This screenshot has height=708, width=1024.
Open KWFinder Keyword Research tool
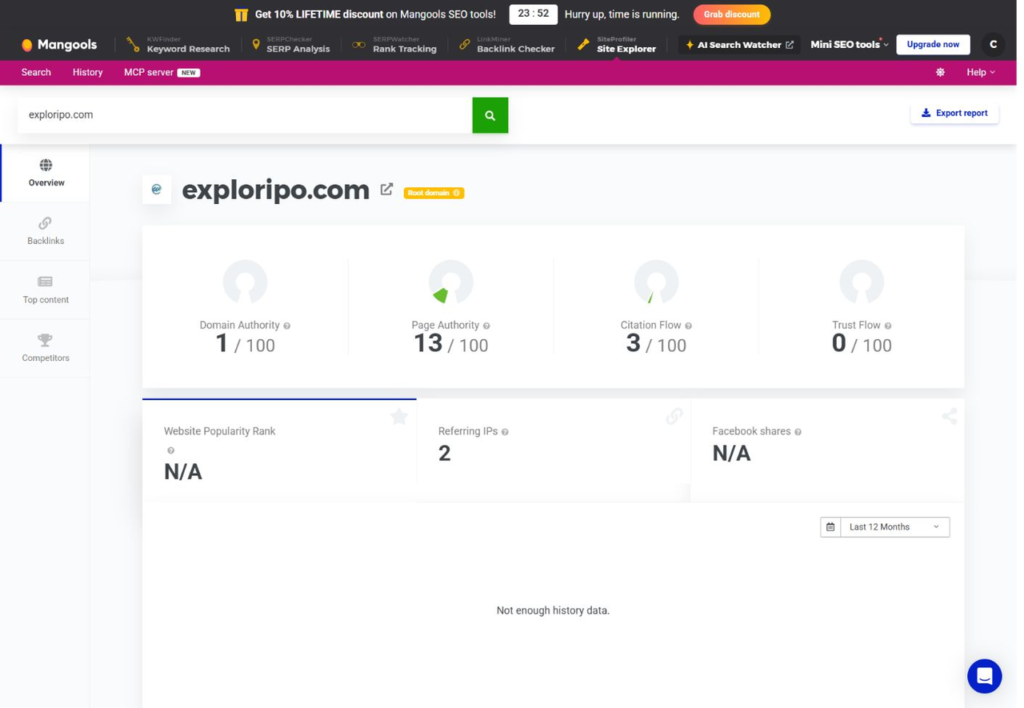click(178, 44)
